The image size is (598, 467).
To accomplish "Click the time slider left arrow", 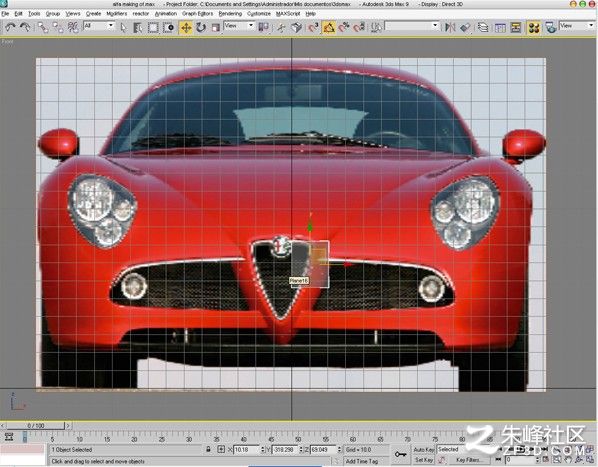I will pyautogui.click(x=3, y=425).
